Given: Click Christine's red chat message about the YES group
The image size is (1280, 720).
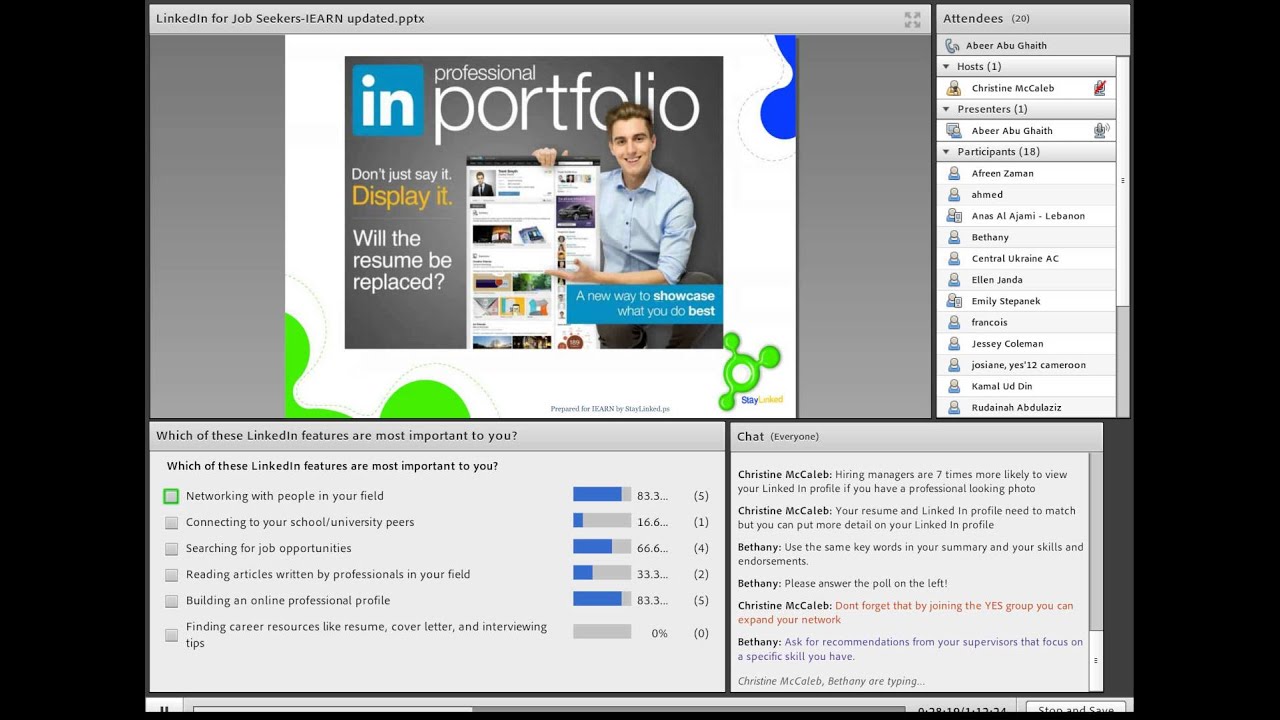Looking at the screenshot, I should (905, 613).
